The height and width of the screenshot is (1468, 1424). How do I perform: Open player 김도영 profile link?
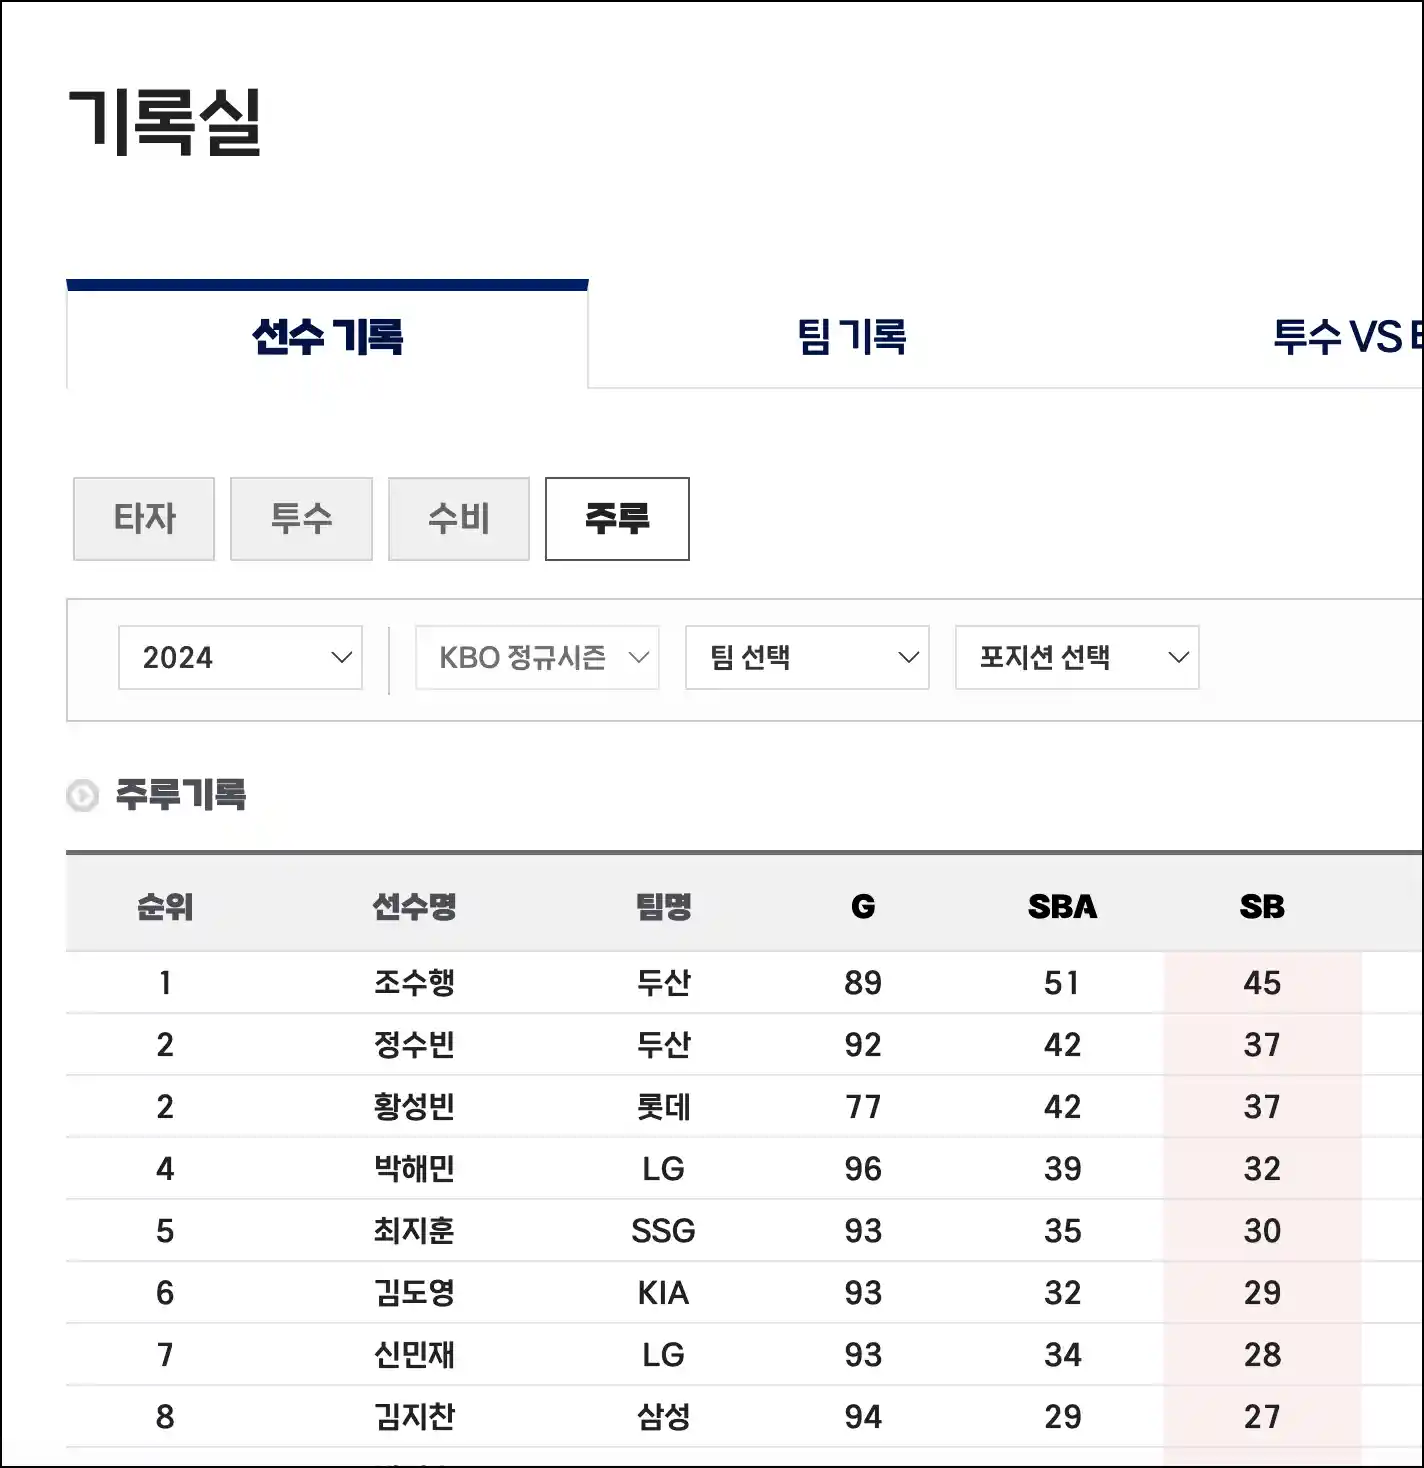pyautogui.click(x=414, y=1293)
